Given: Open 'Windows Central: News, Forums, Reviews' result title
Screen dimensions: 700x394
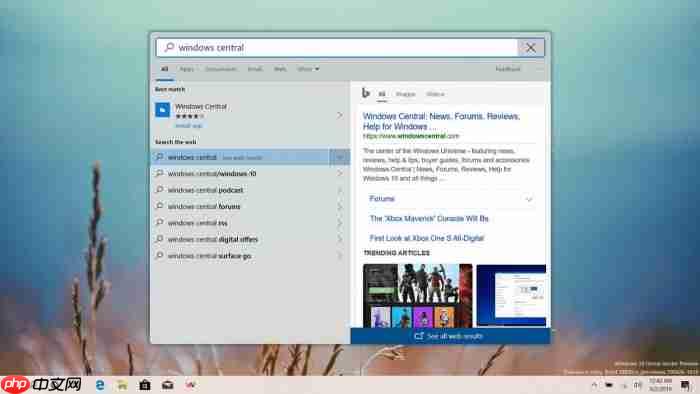Looking at the screenshot, I should pyautogui.click(x=441, y=121).
